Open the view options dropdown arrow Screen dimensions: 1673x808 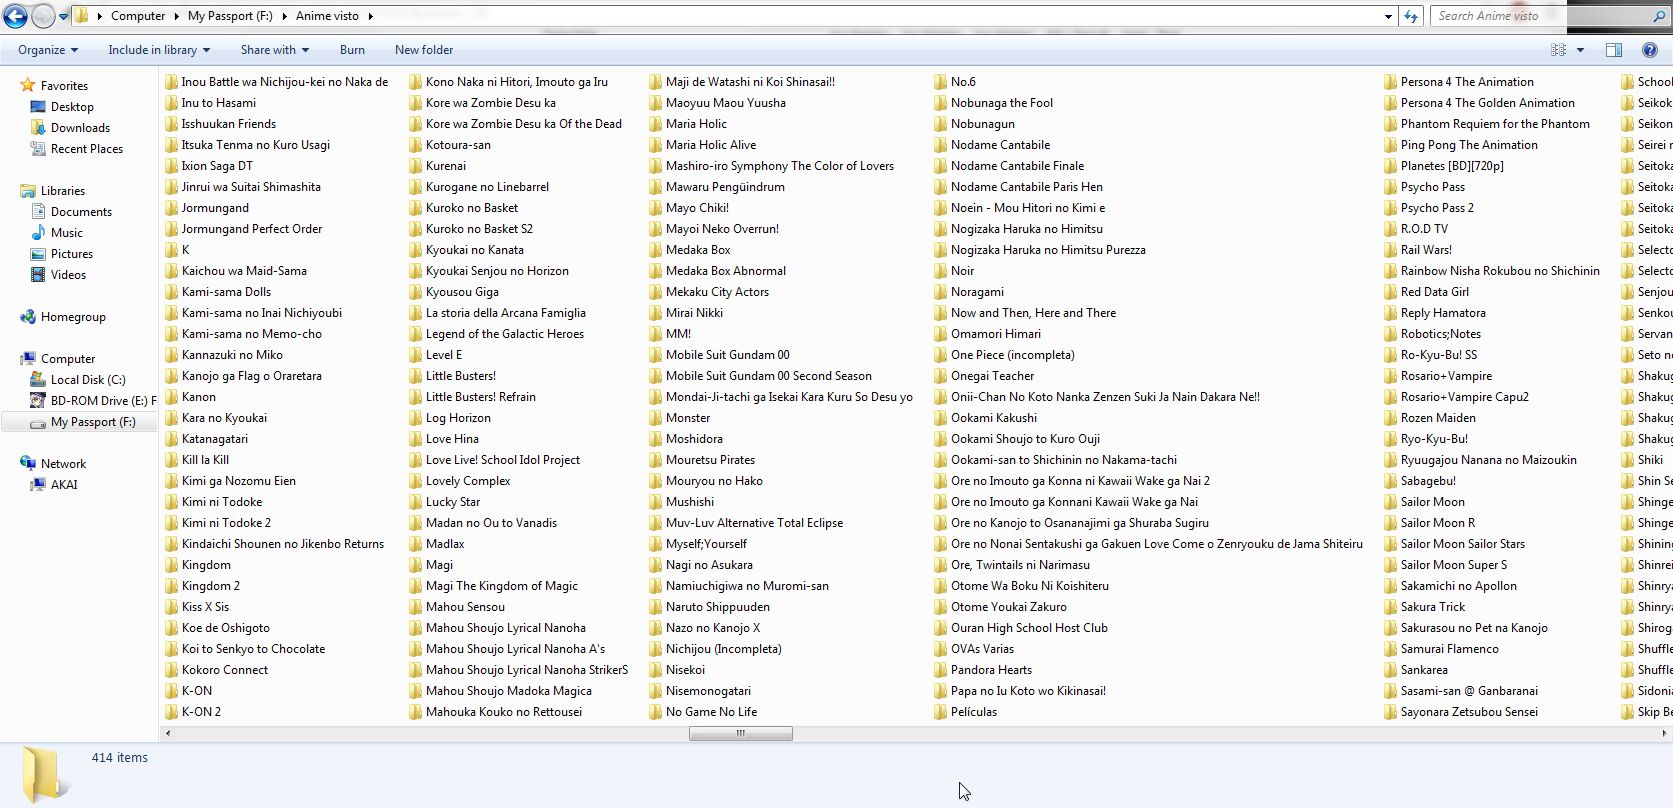coord(1580,50)
